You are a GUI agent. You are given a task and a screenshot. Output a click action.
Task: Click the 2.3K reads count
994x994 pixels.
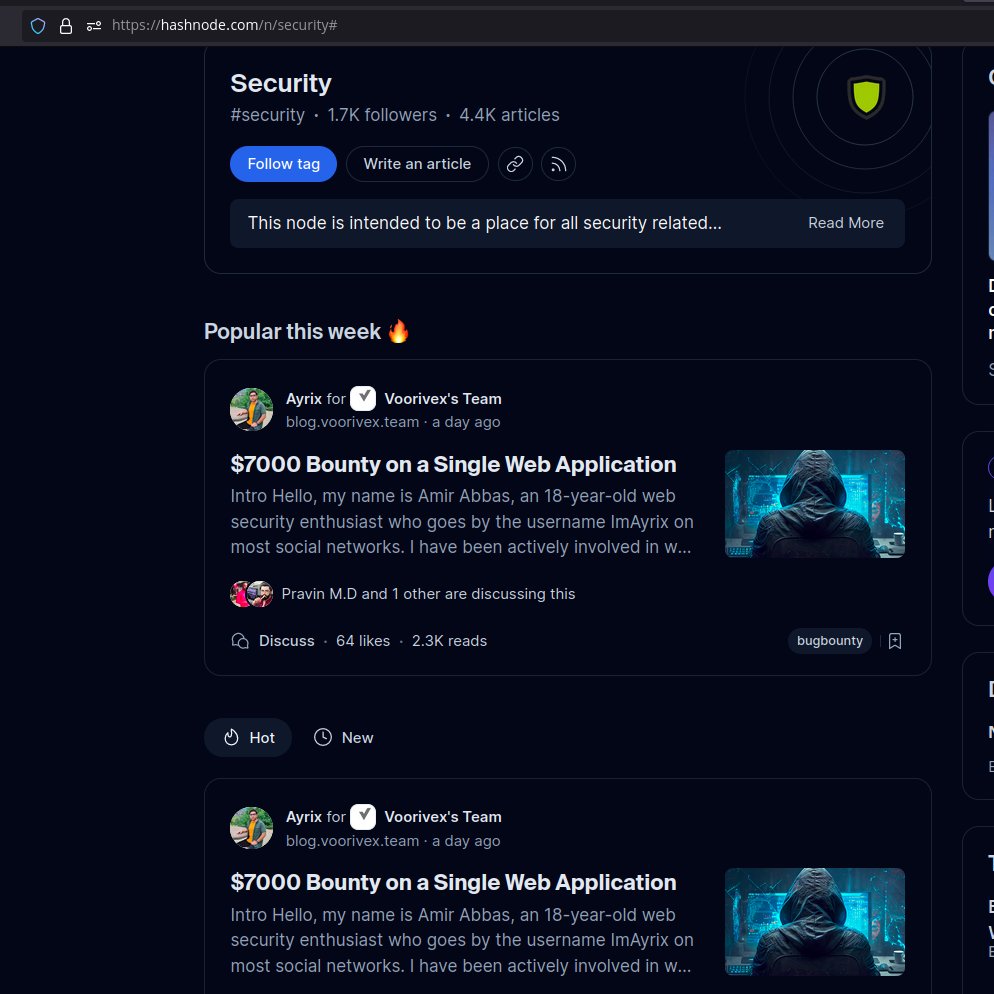coord(449,641)
